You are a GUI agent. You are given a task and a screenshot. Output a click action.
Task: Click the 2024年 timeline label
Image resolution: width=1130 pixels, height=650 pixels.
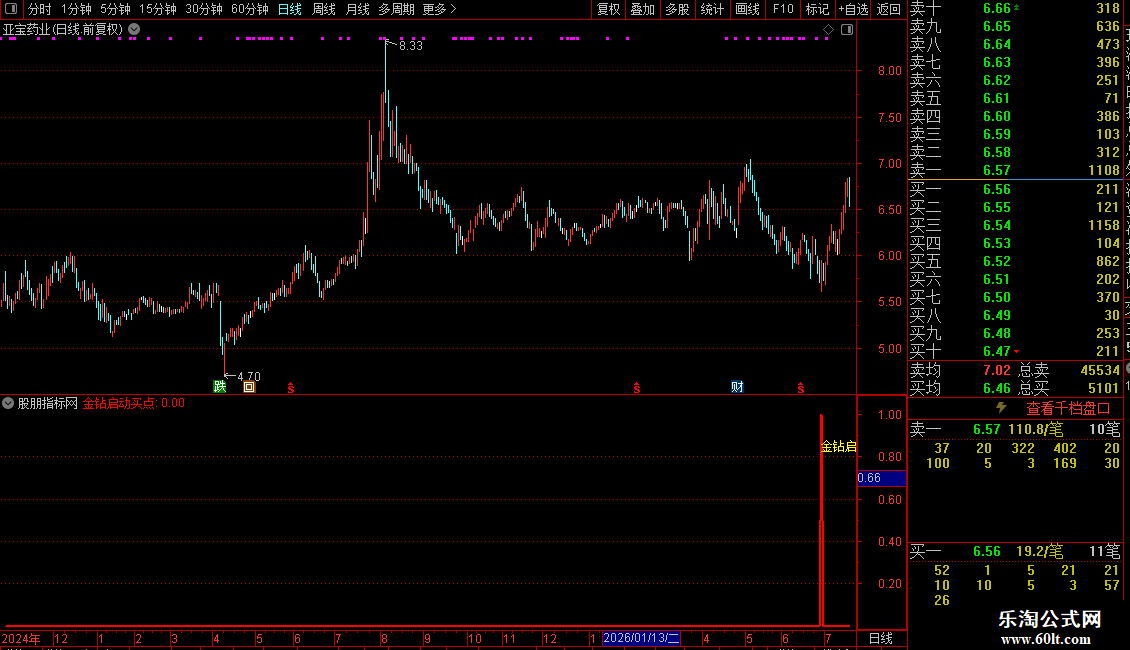(x=21, y=638)
